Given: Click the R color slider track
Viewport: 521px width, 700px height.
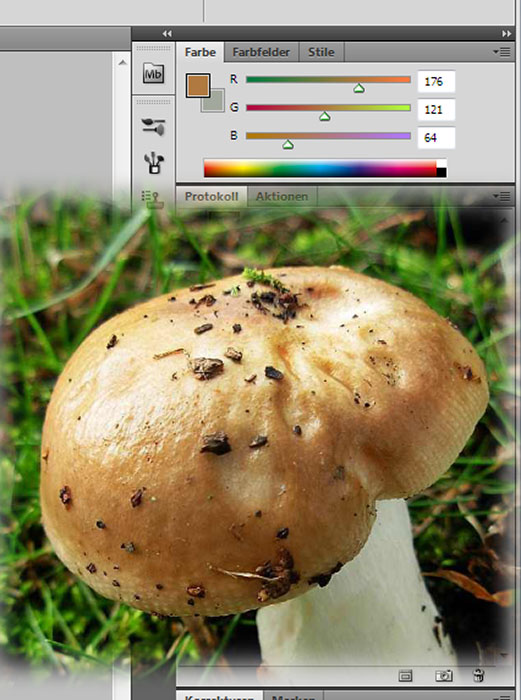Looking at the screenshot, I should click(328, 79).
